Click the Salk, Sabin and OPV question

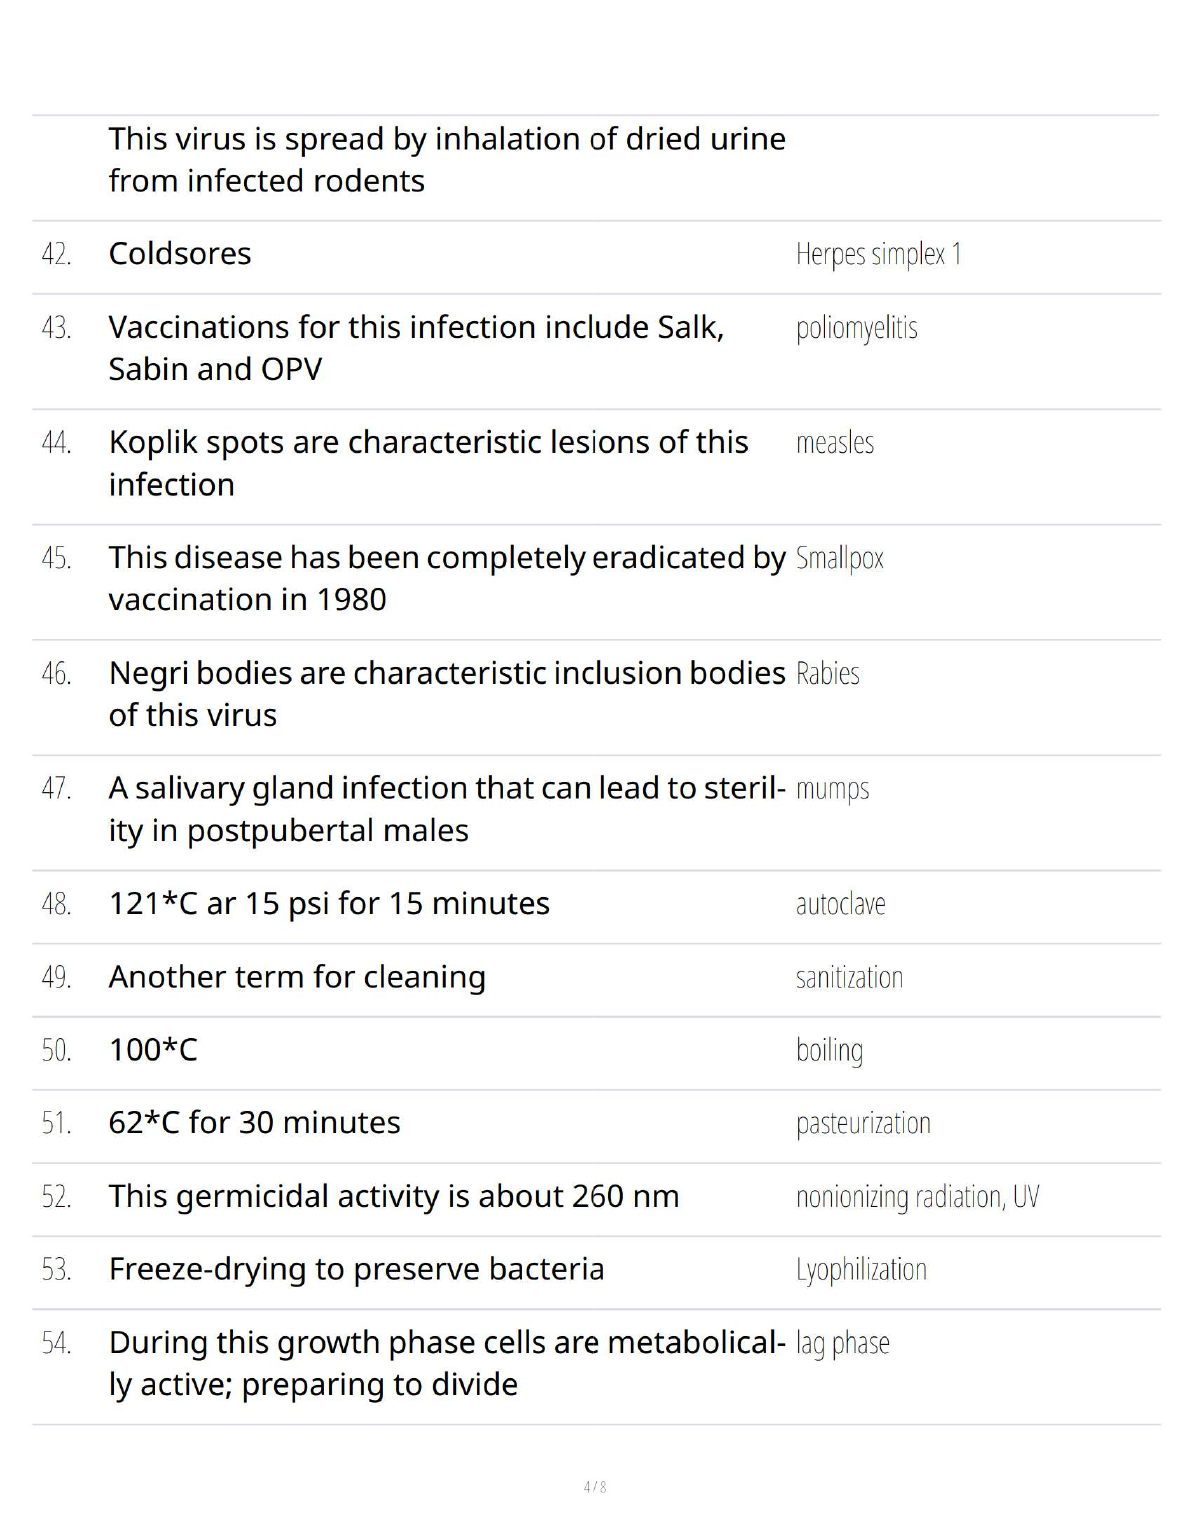coord(415,348)
